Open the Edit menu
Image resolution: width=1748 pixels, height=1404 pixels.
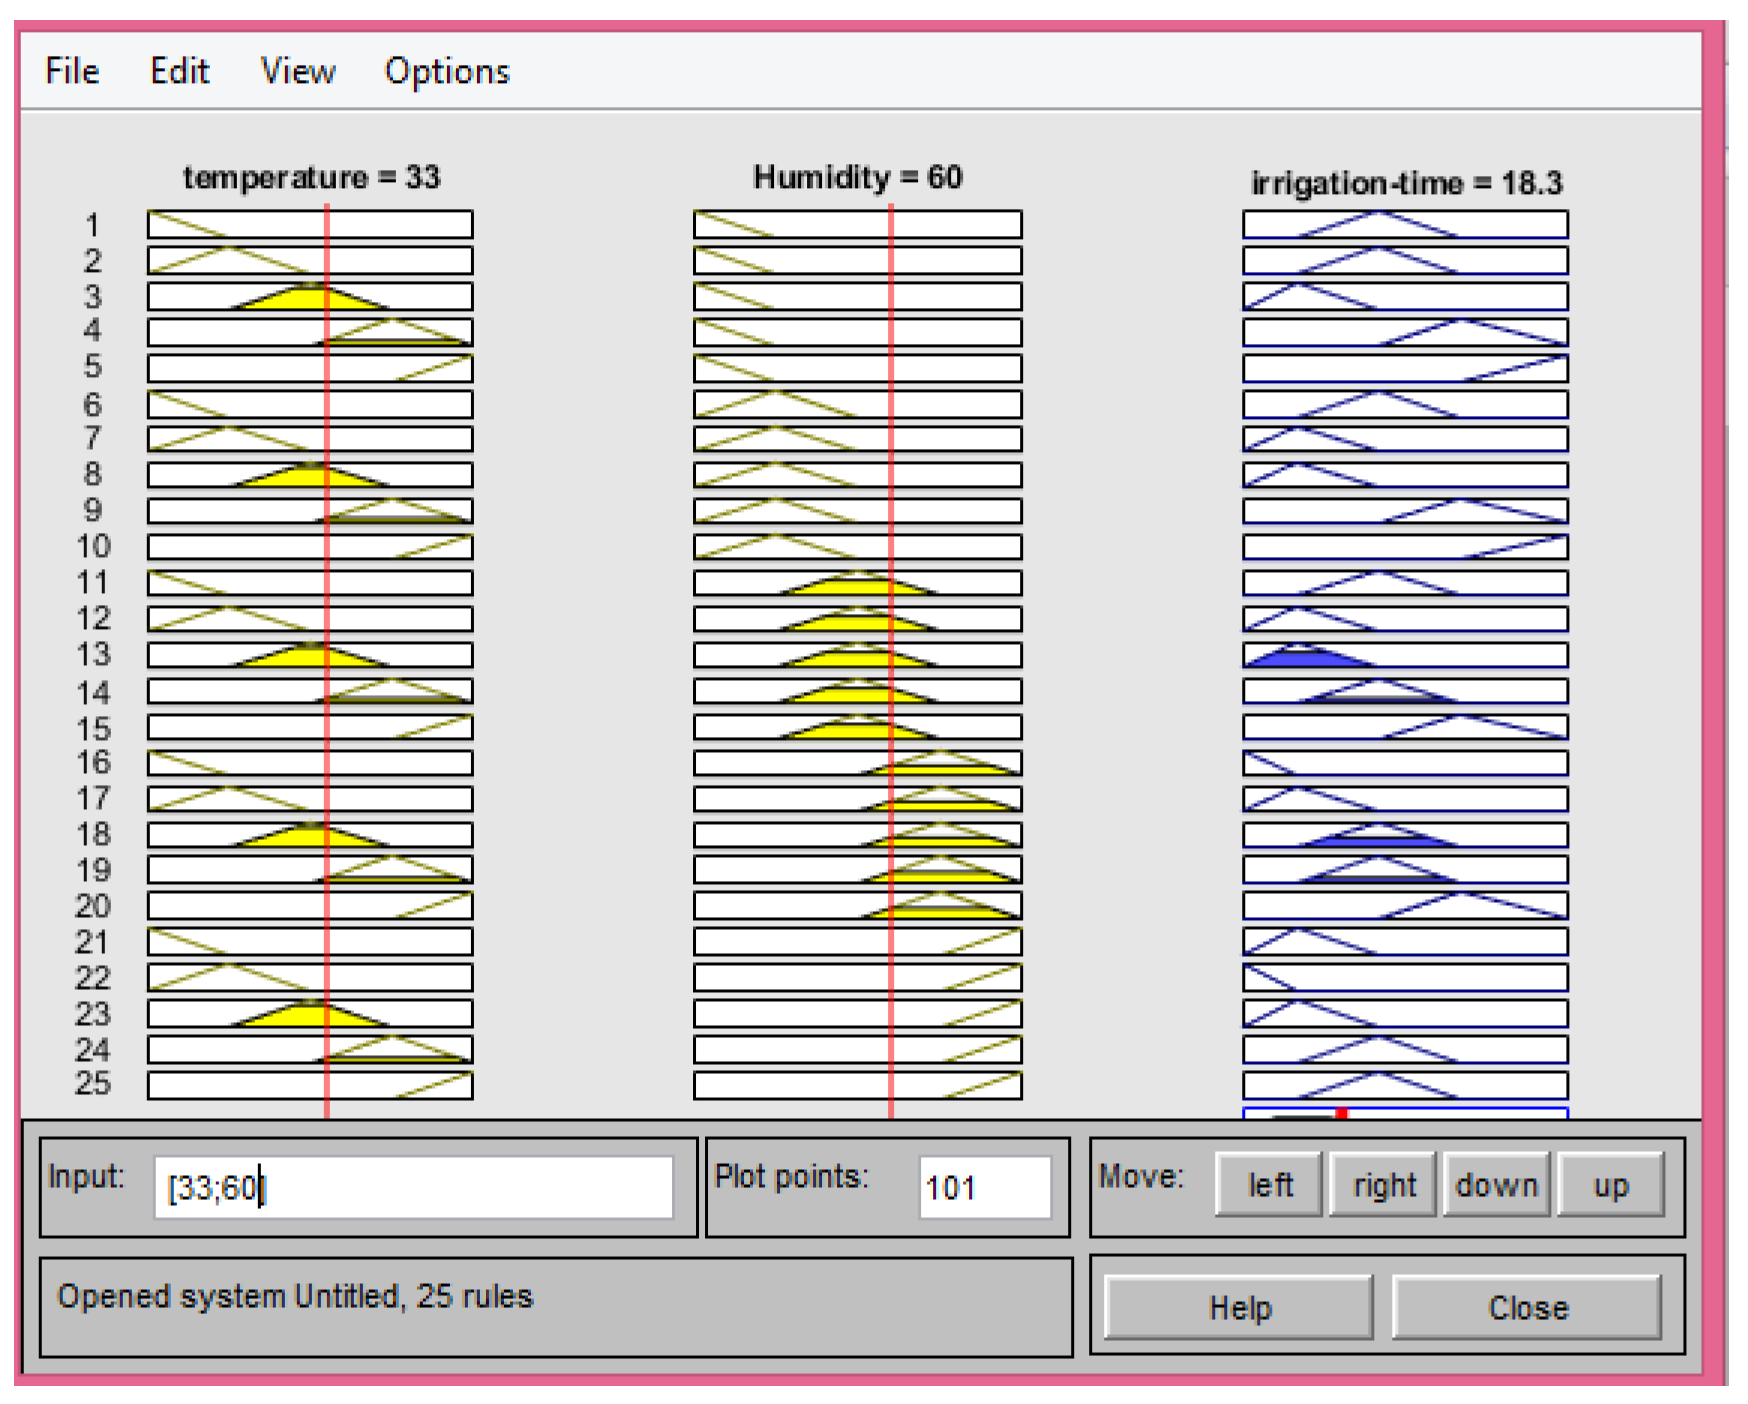[x=179, y=71]
